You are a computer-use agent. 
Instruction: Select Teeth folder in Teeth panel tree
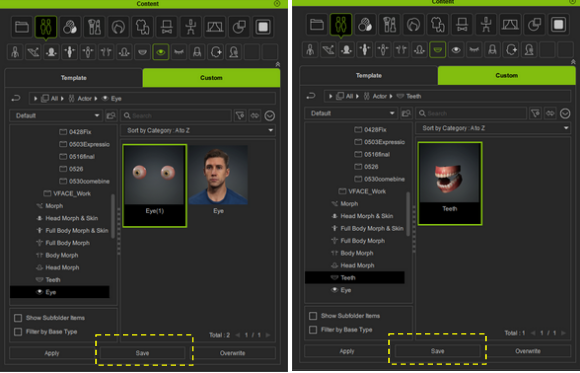coord(355,278)
